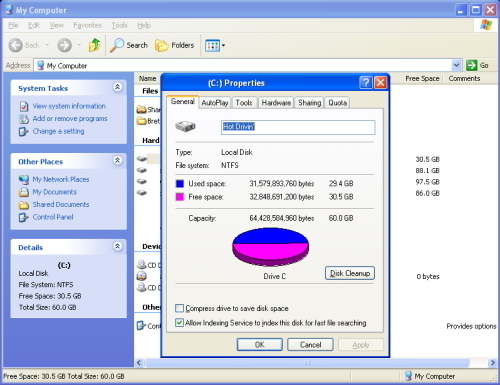Collapse the Other Places panel
500x385 pixels.
pos(117,161)
